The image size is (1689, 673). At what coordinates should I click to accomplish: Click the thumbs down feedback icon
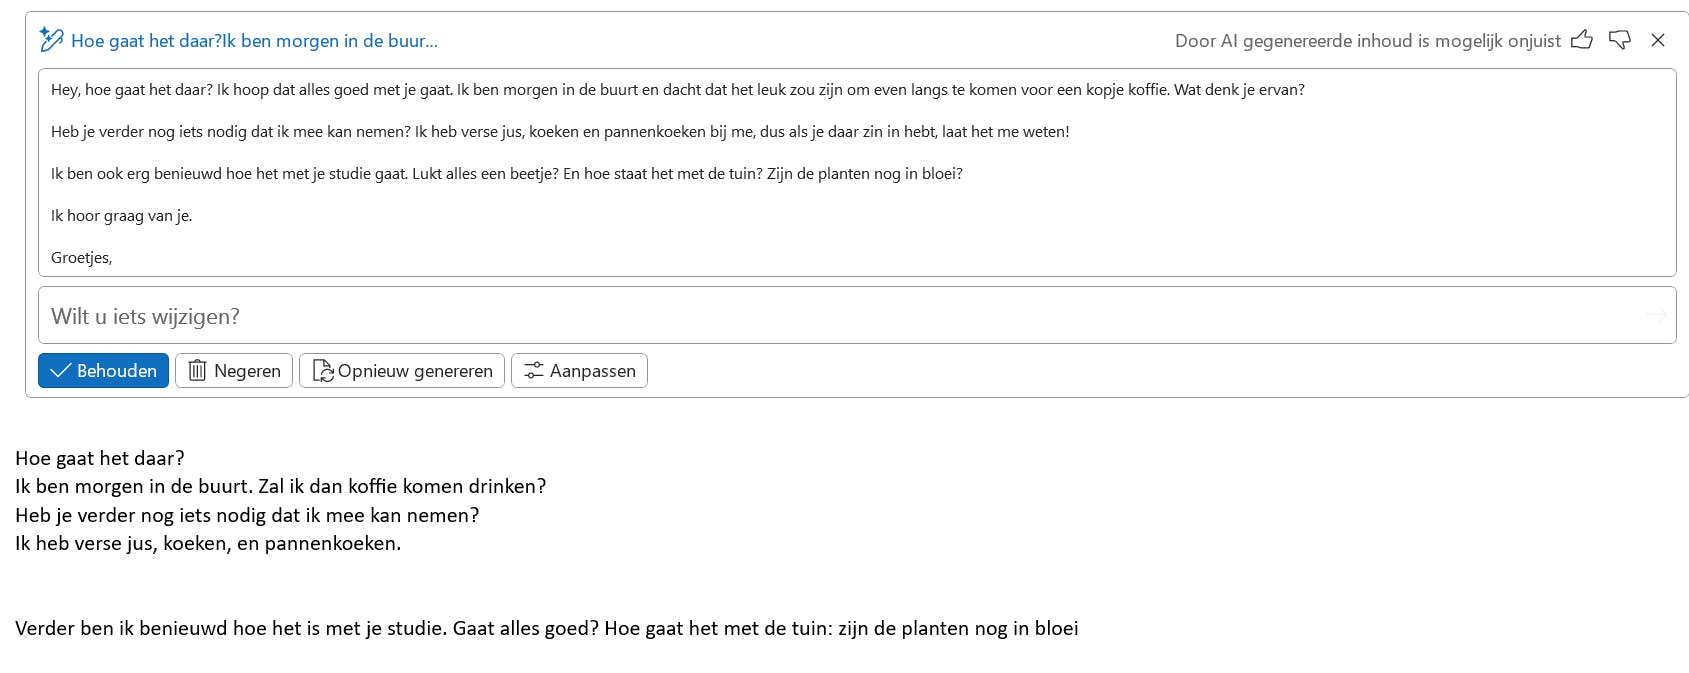click(x=1620, y=40)
